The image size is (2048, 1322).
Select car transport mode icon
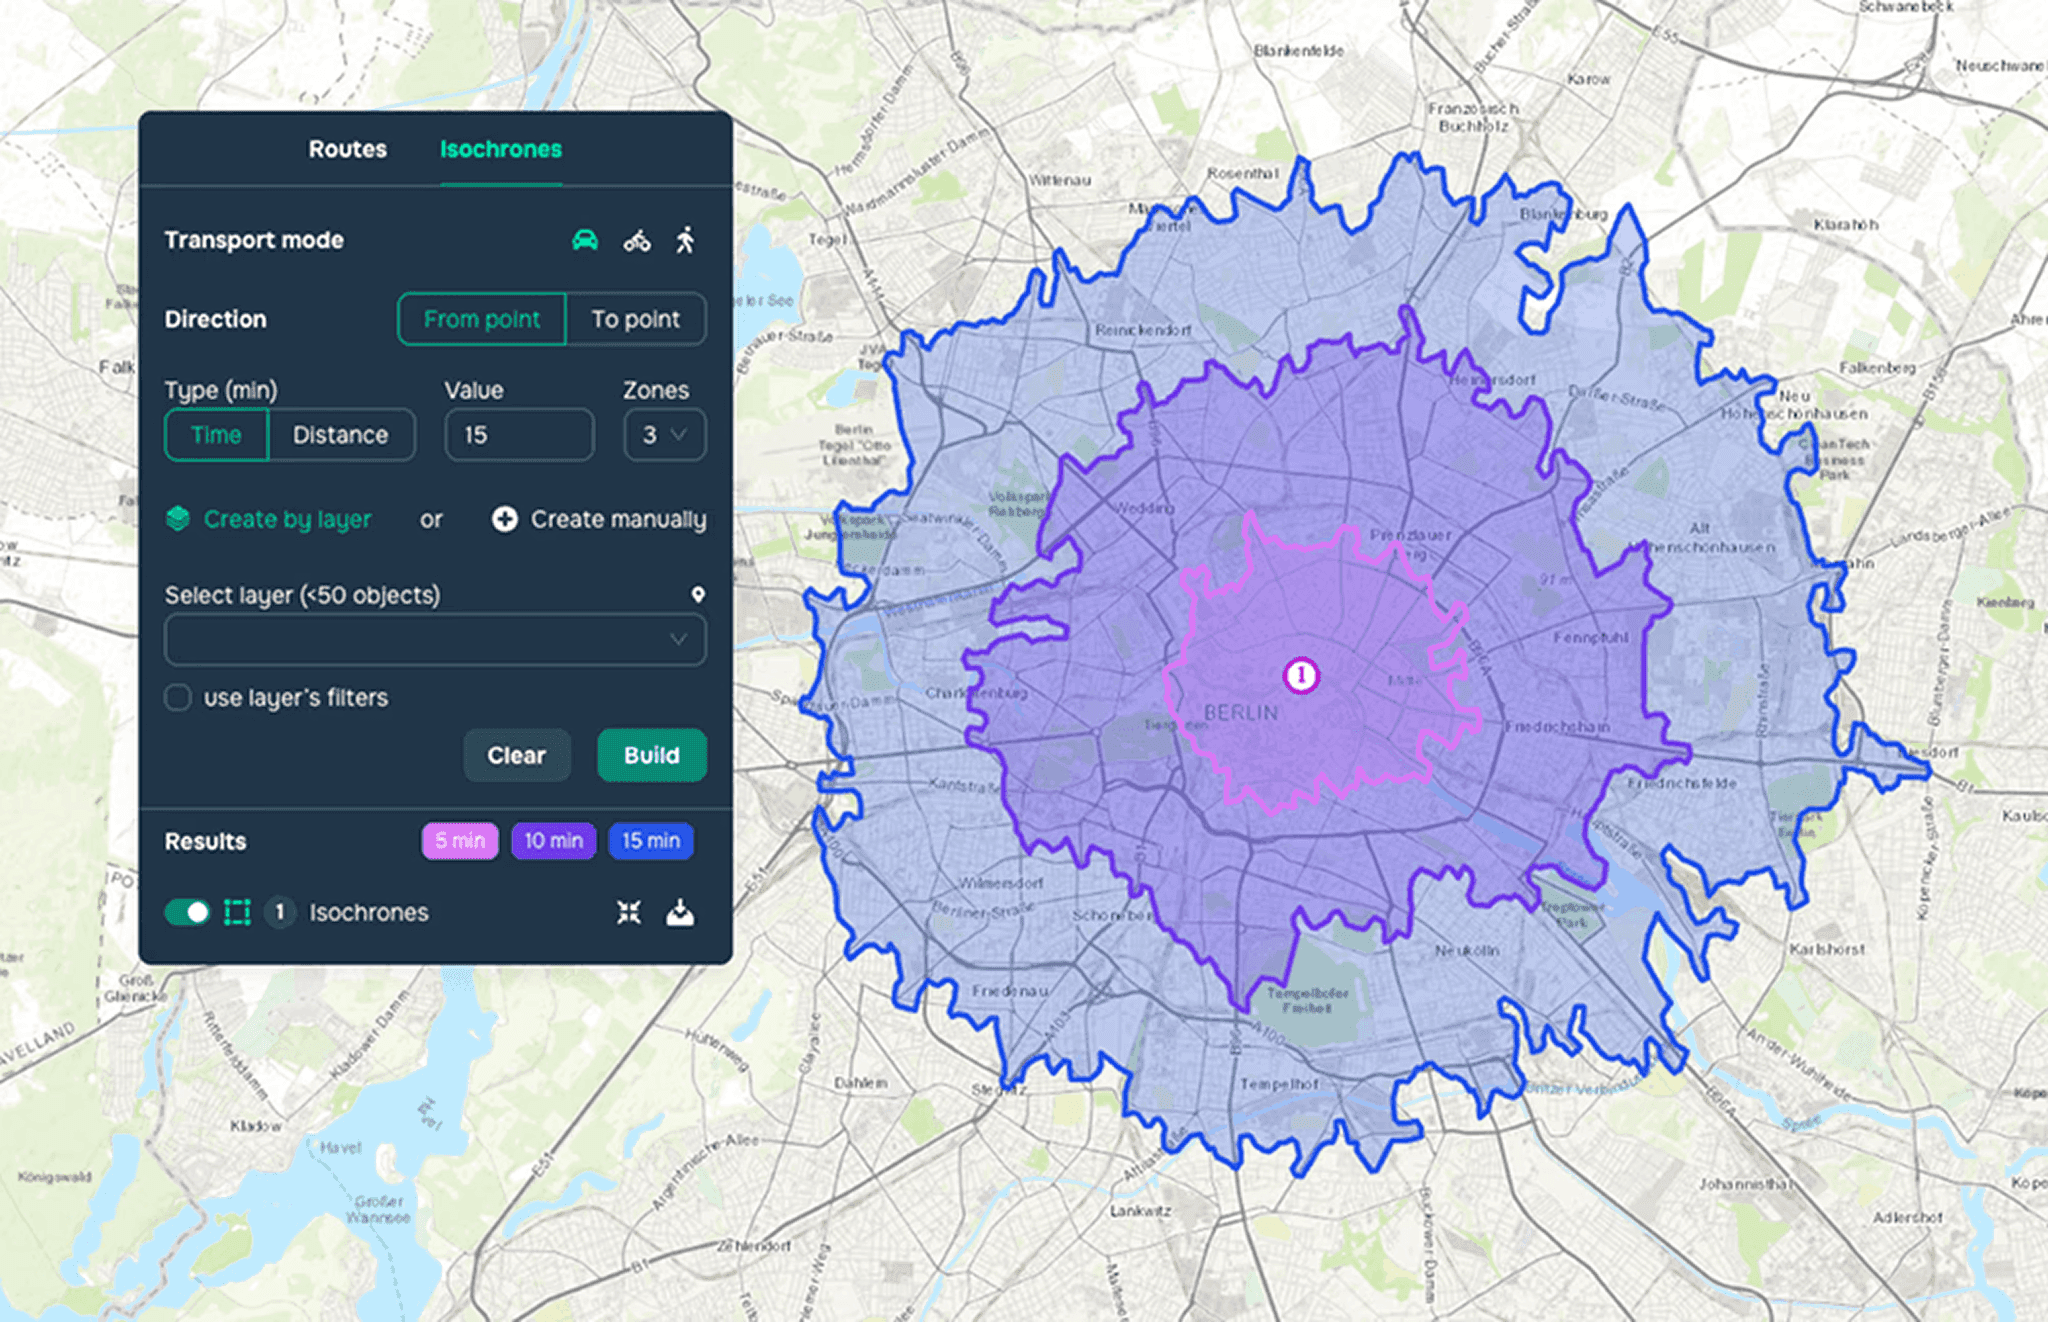(x=585, y=240)
